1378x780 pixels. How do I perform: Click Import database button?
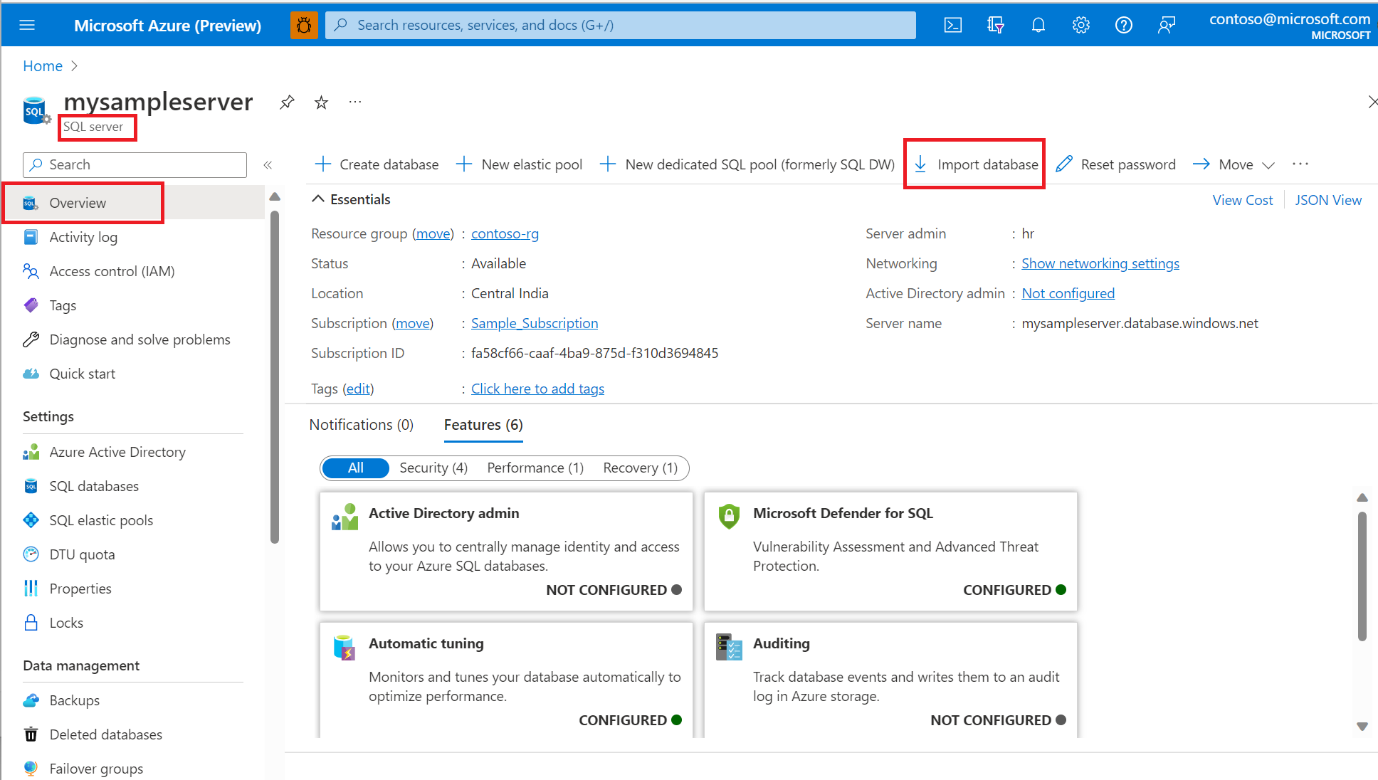coord(975,164)
